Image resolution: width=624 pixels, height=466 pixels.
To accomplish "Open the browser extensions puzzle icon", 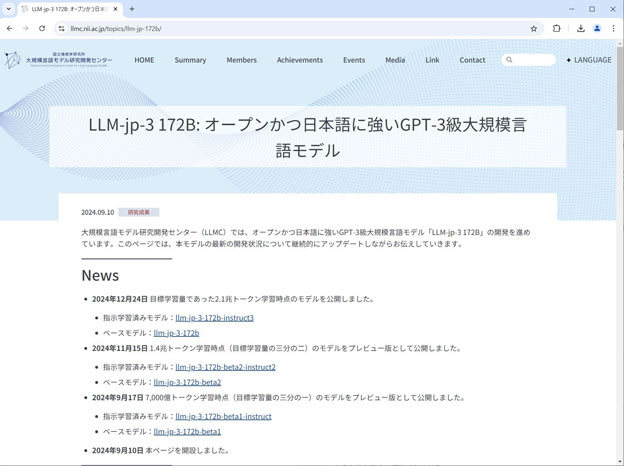I will (556, 29).
